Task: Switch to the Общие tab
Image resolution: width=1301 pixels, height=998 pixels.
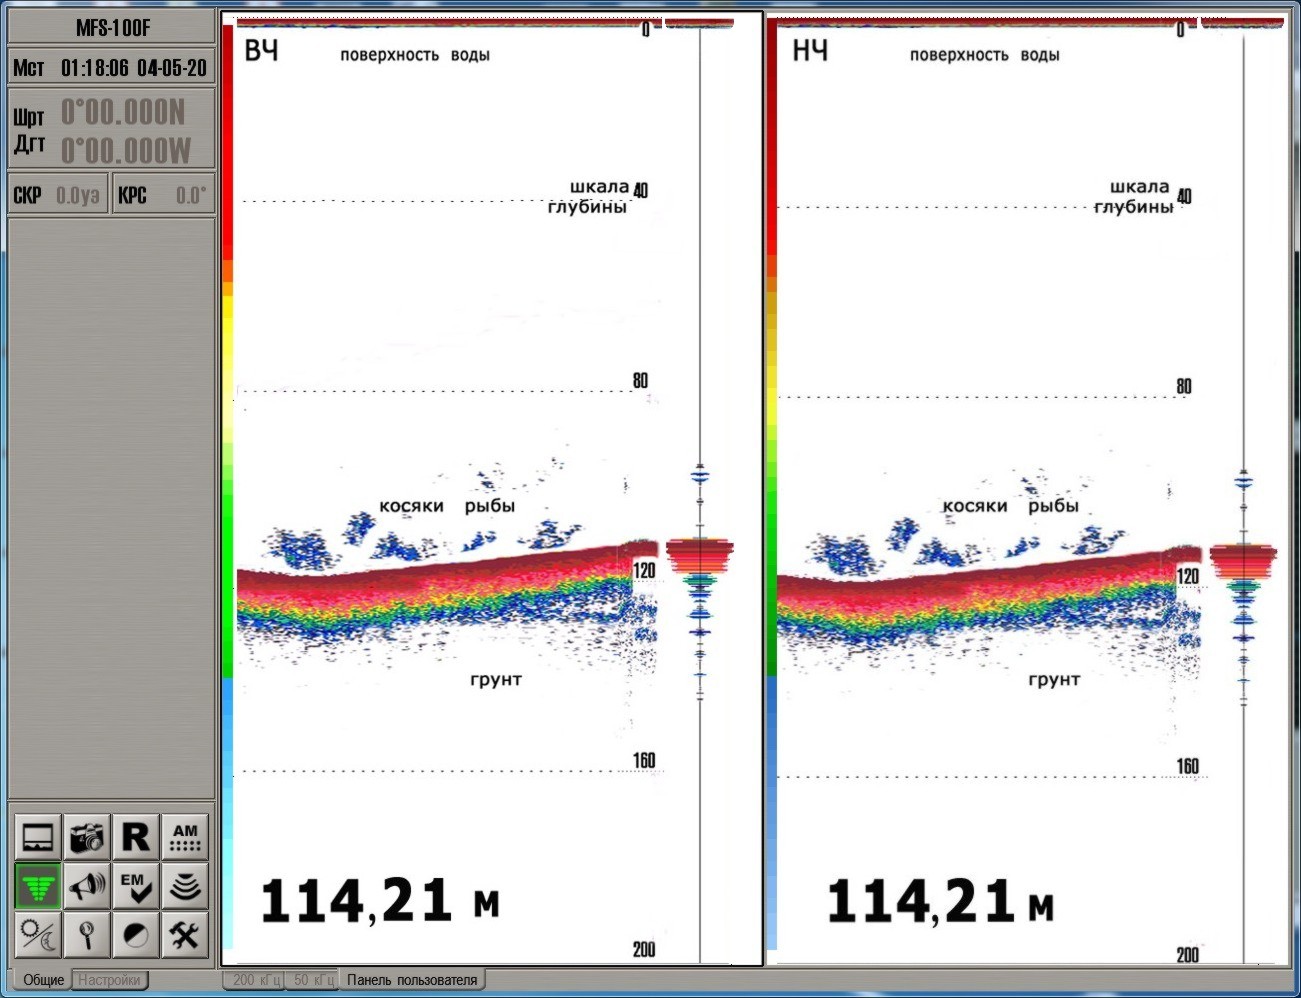Action: coord(43,980)
